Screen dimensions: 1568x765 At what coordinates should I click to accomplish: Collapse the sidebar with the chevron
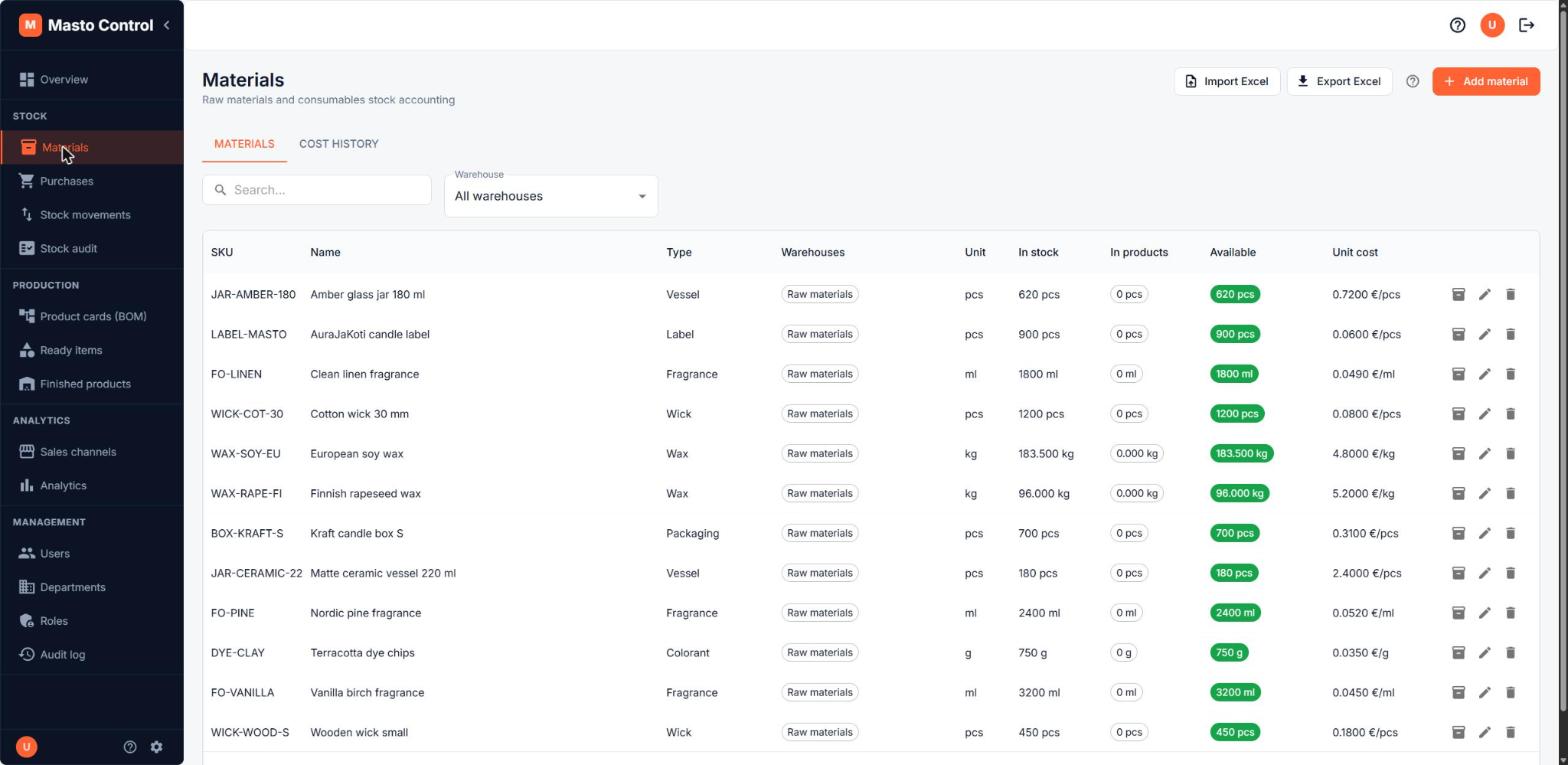166,25
